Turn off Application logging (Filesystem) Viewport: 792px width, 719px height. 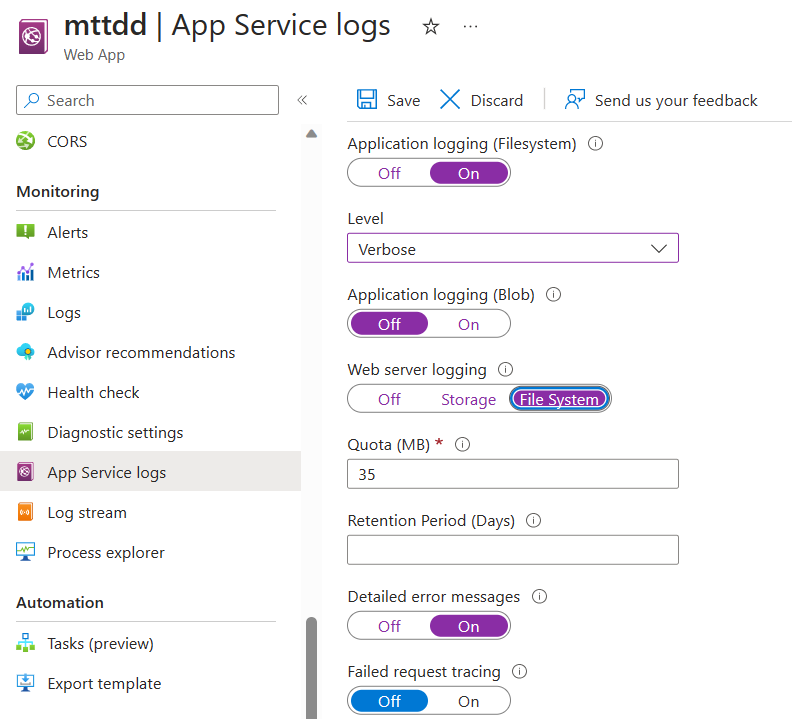coord(389,173)
